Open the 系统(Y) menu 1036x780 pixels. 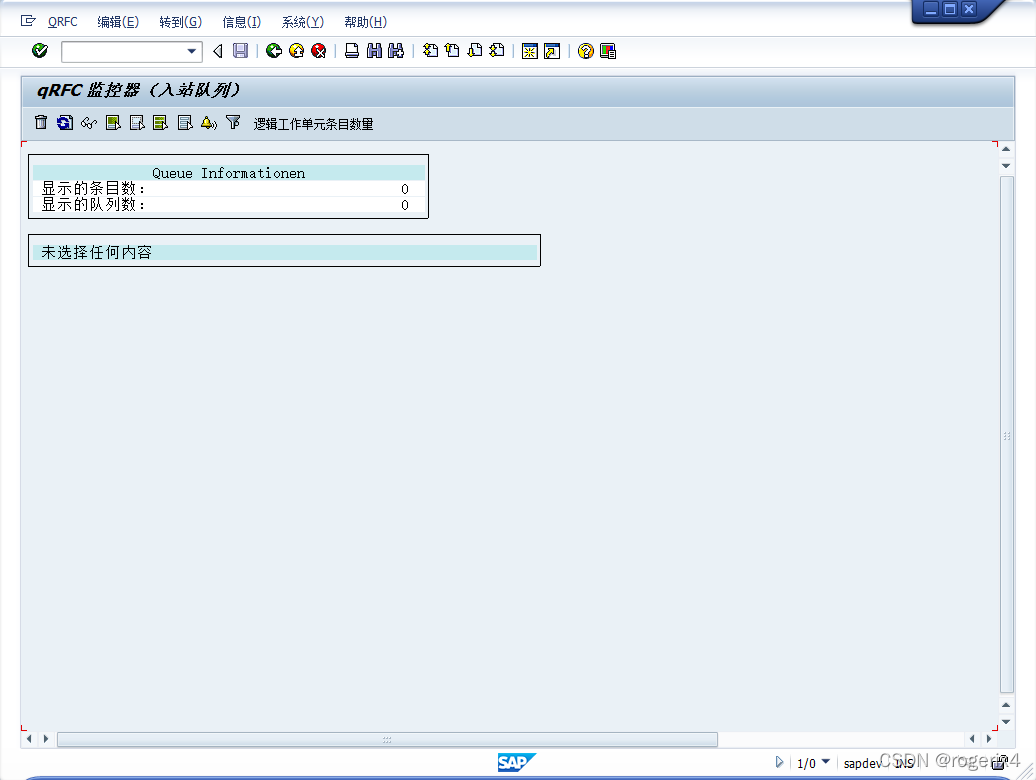tap(302, 22)
